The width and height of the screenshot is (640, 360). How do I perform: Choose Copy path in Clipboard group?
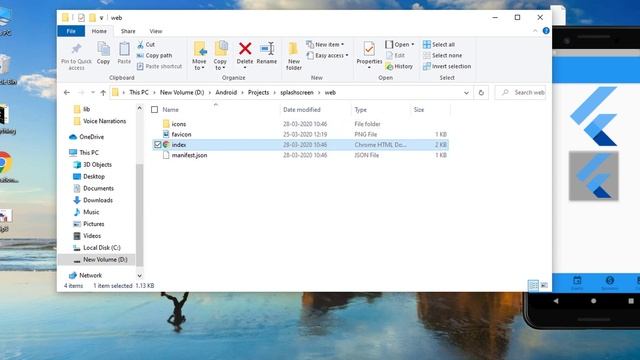[x=154, y=56]
